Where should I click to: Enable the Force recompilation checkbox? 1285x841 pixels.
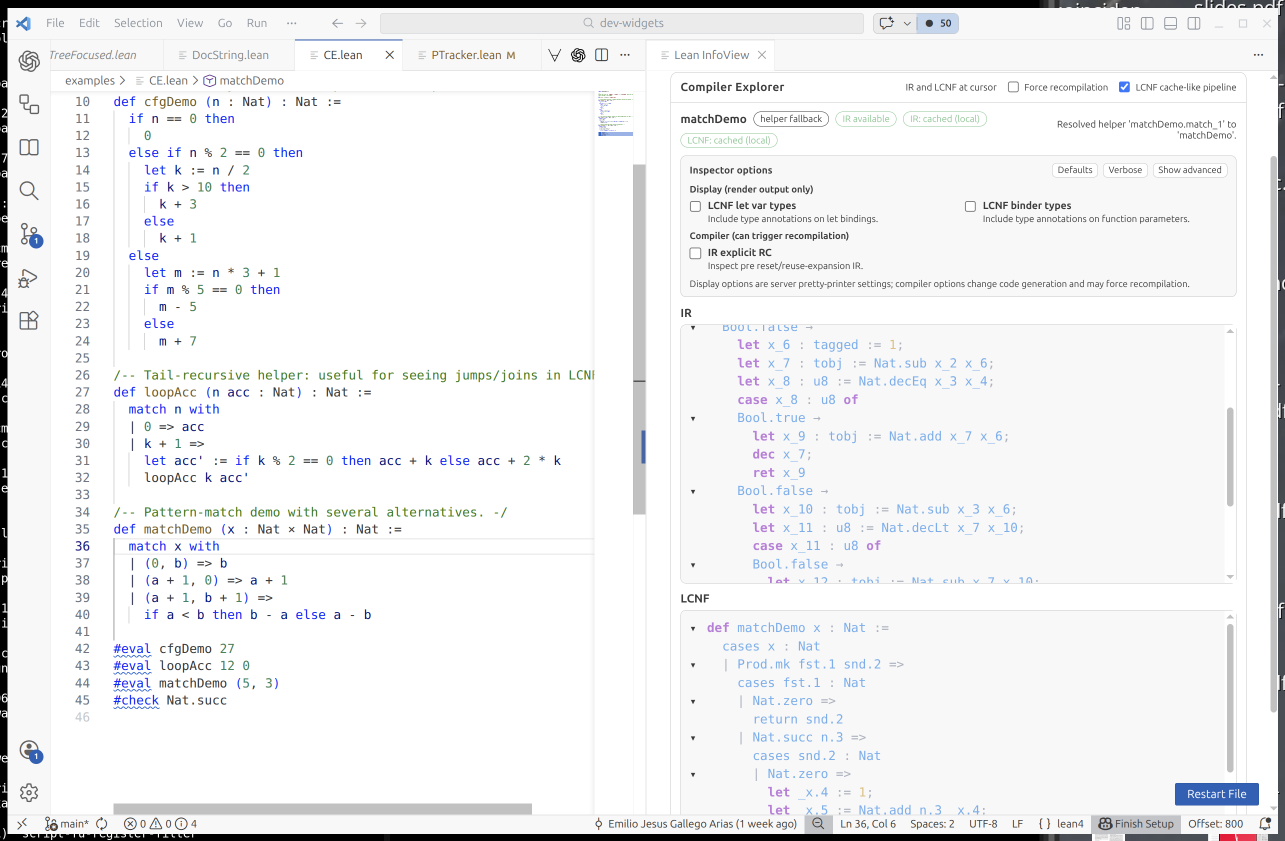pyautogui.click(x=1013, y=87)
